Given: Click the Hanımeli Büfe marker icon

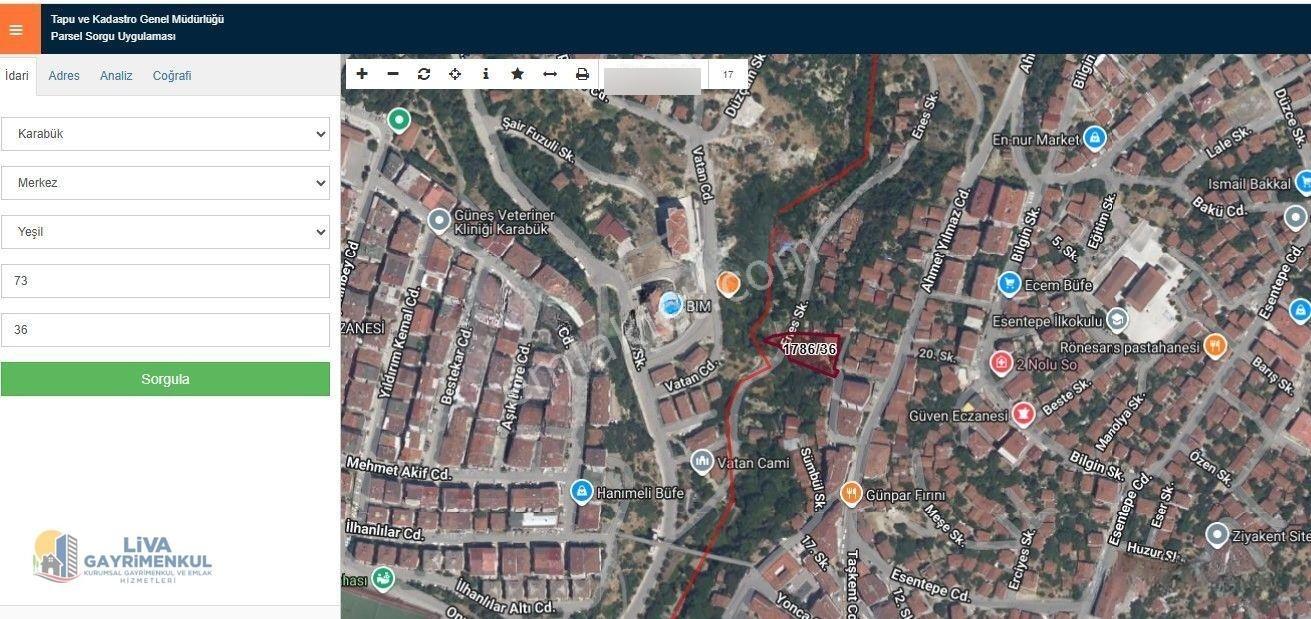Looking at the screenshot, I should (x=581, y=492).
